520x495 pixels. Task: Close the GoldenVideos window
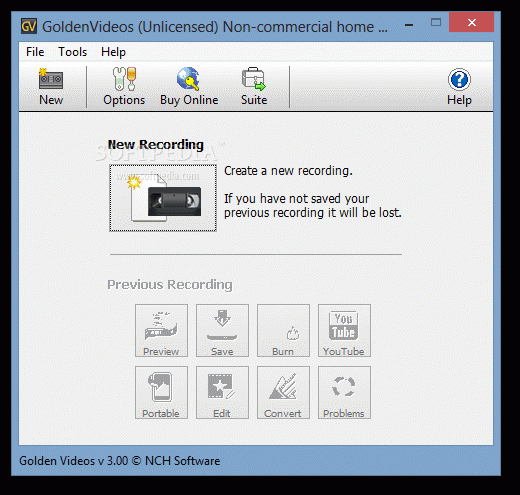(x=471, y=22)
